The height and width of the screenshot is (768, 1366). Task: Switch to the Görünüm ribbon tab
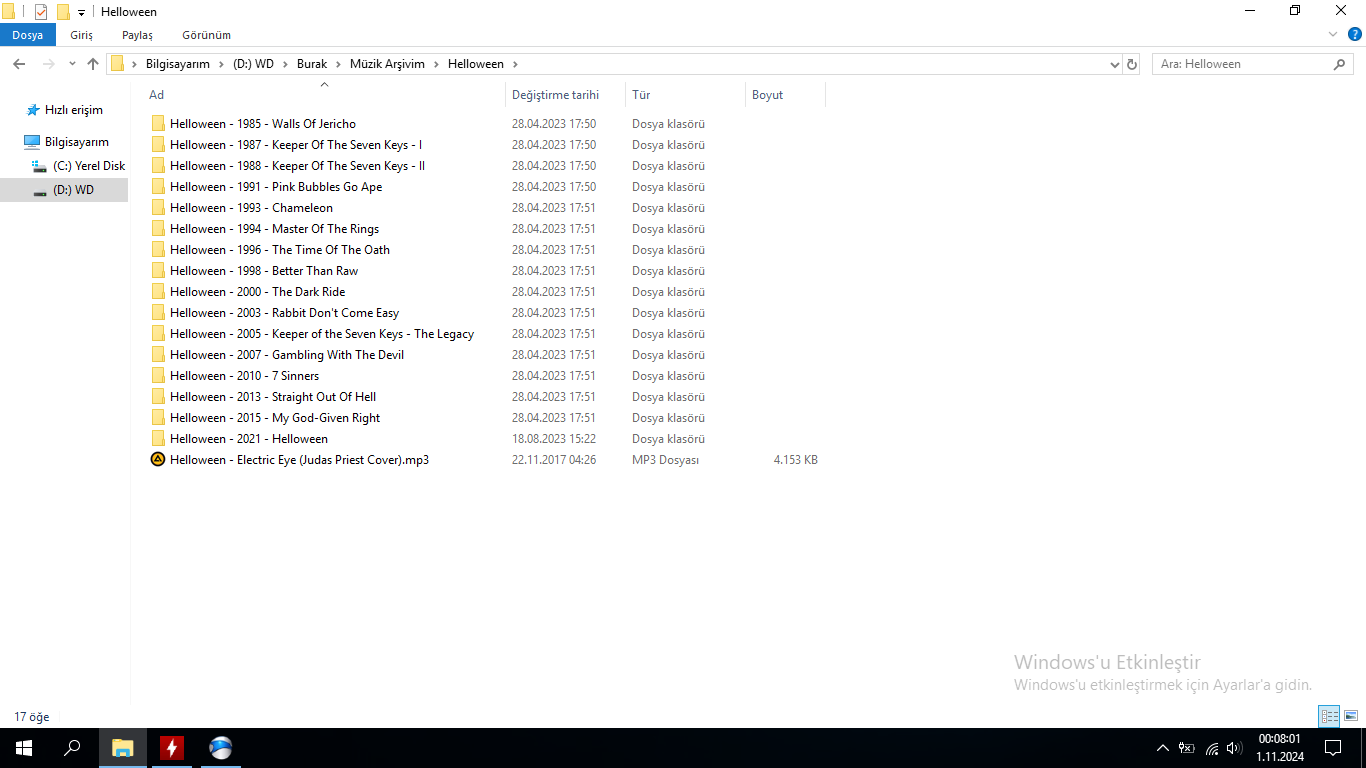(206, 35)
